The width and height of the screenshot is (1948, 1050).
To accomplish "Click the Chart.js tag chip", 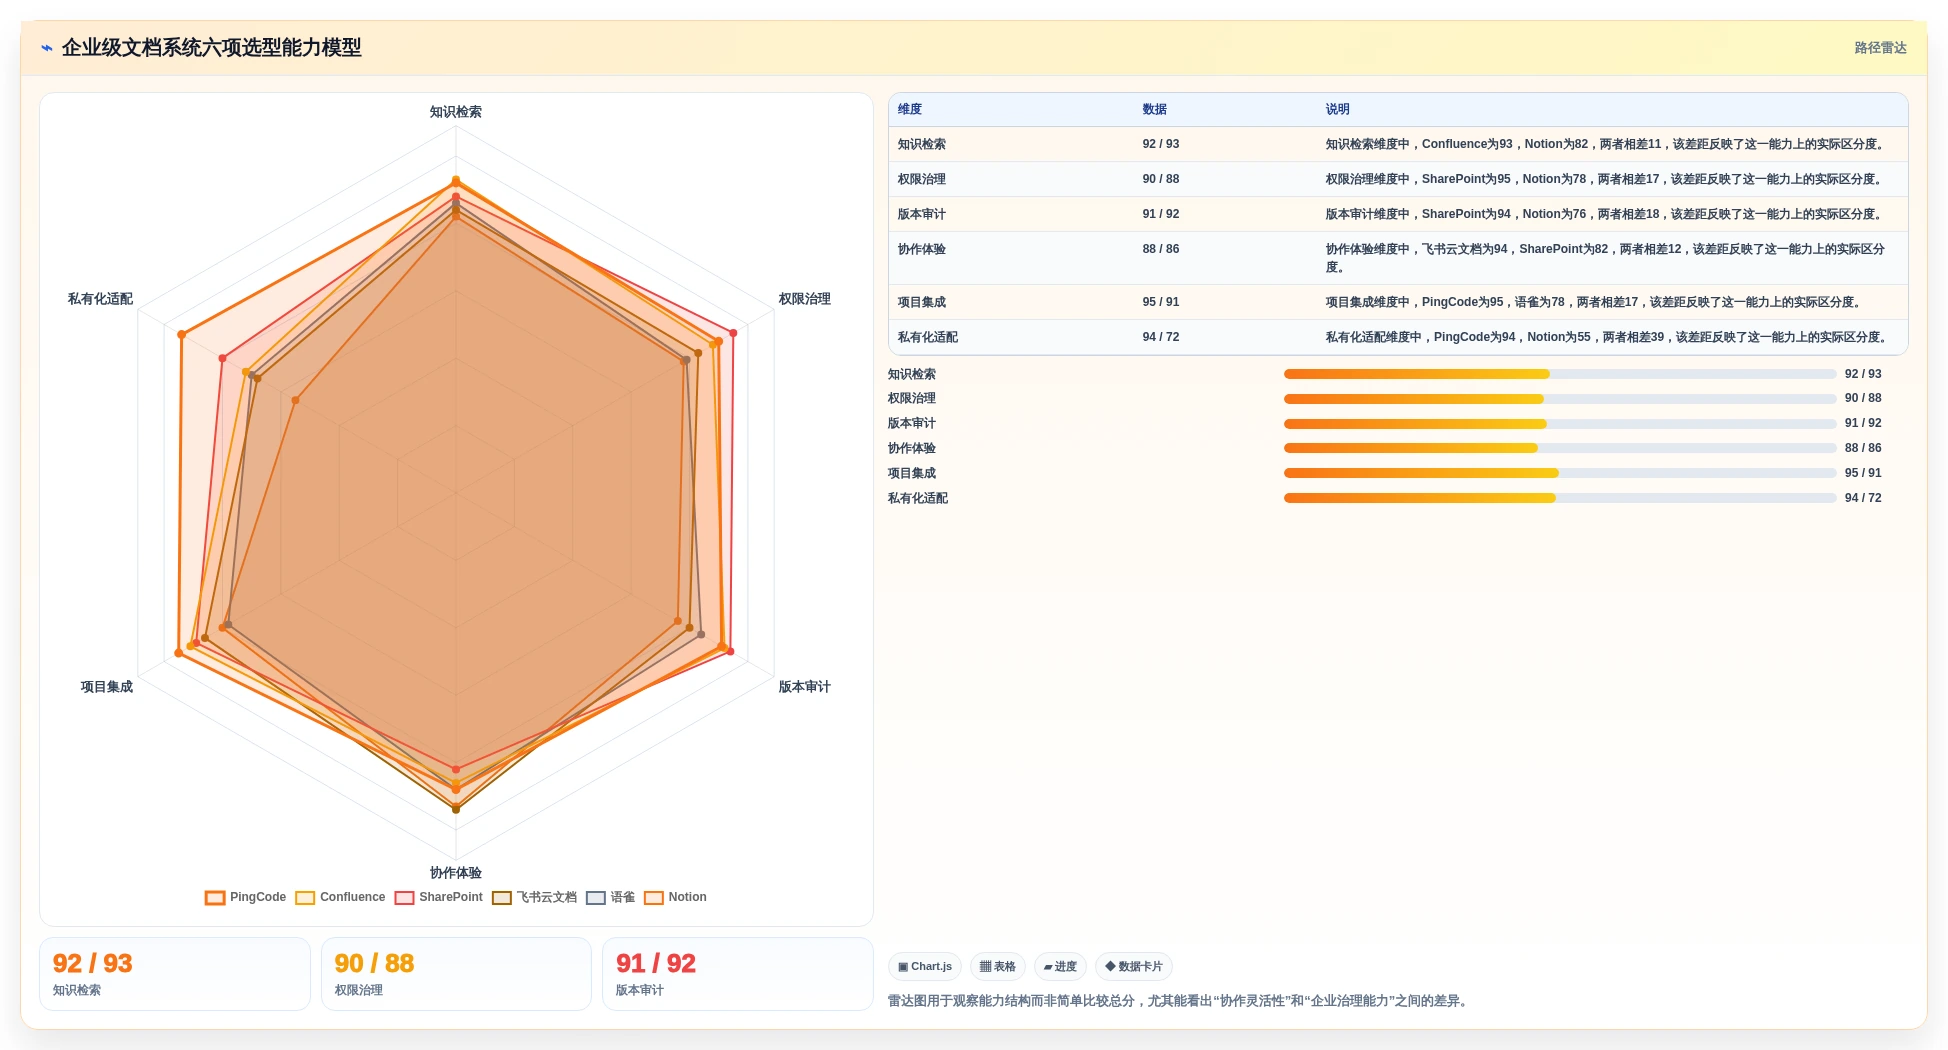I will pyautogui.click(x=925, y=966).
